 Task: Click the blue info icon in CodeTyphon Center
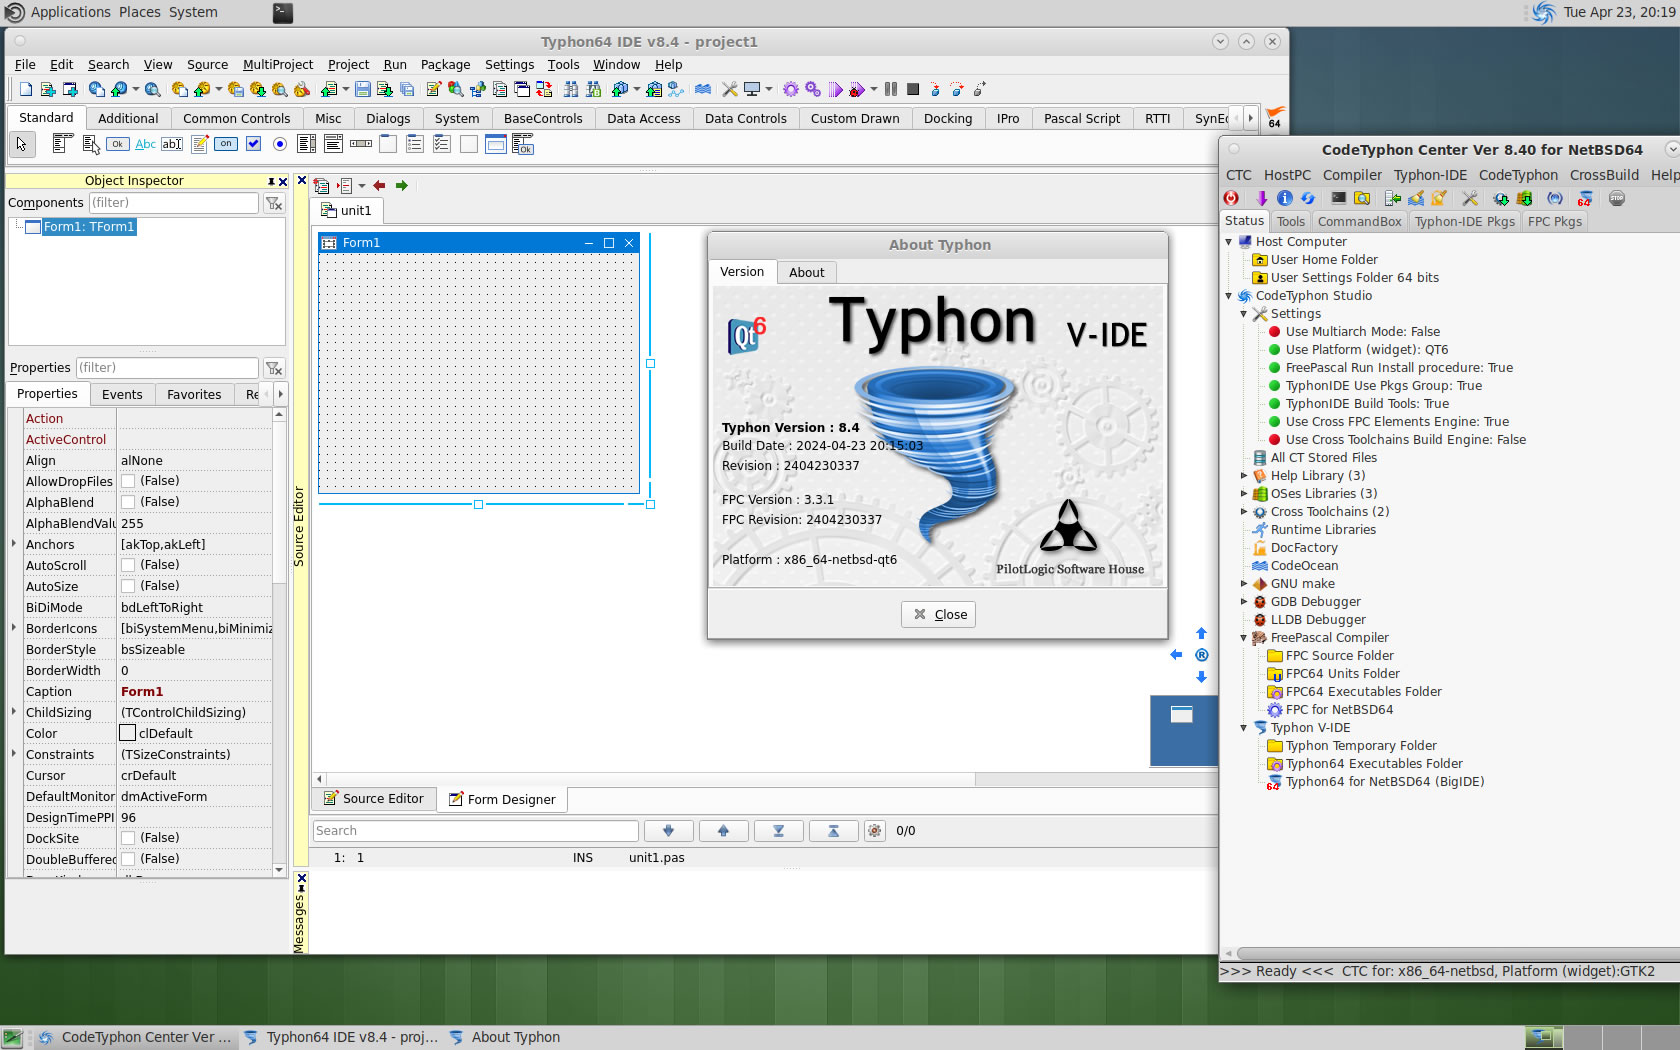(1285, 198)
